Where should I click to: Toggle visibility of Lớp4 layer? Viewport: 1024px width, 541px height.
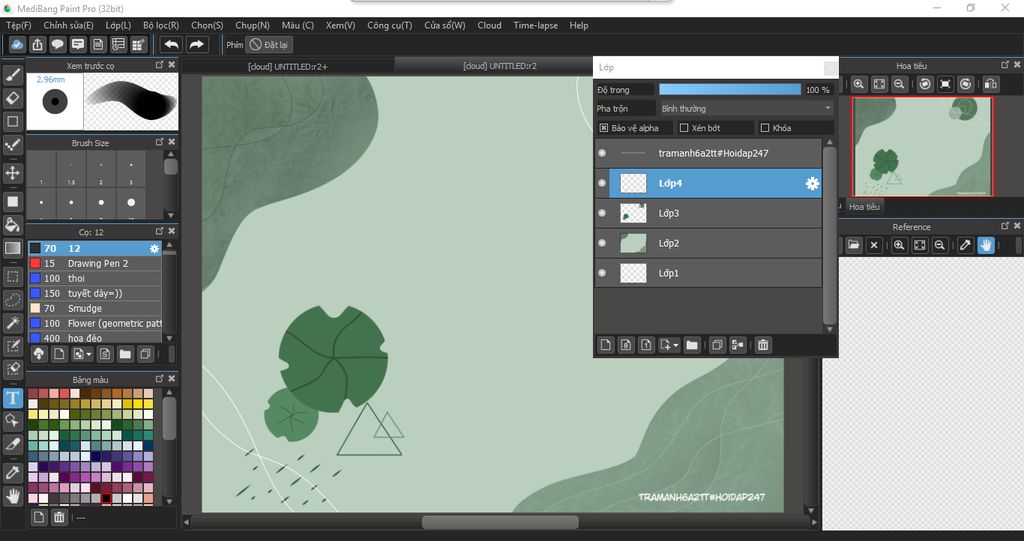pyautogui.click(x=602, y=183)
